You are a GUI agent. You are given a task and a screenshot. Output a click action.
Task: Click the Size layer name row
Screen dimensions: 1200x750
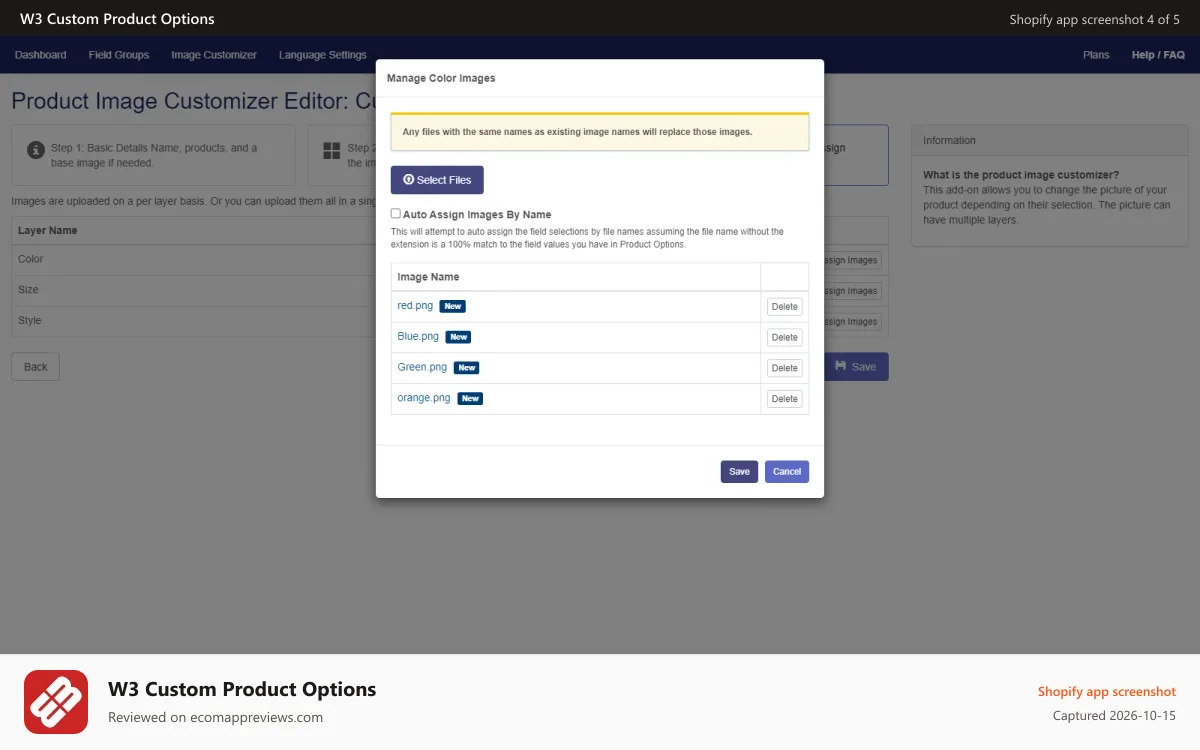tap(28, 290)
